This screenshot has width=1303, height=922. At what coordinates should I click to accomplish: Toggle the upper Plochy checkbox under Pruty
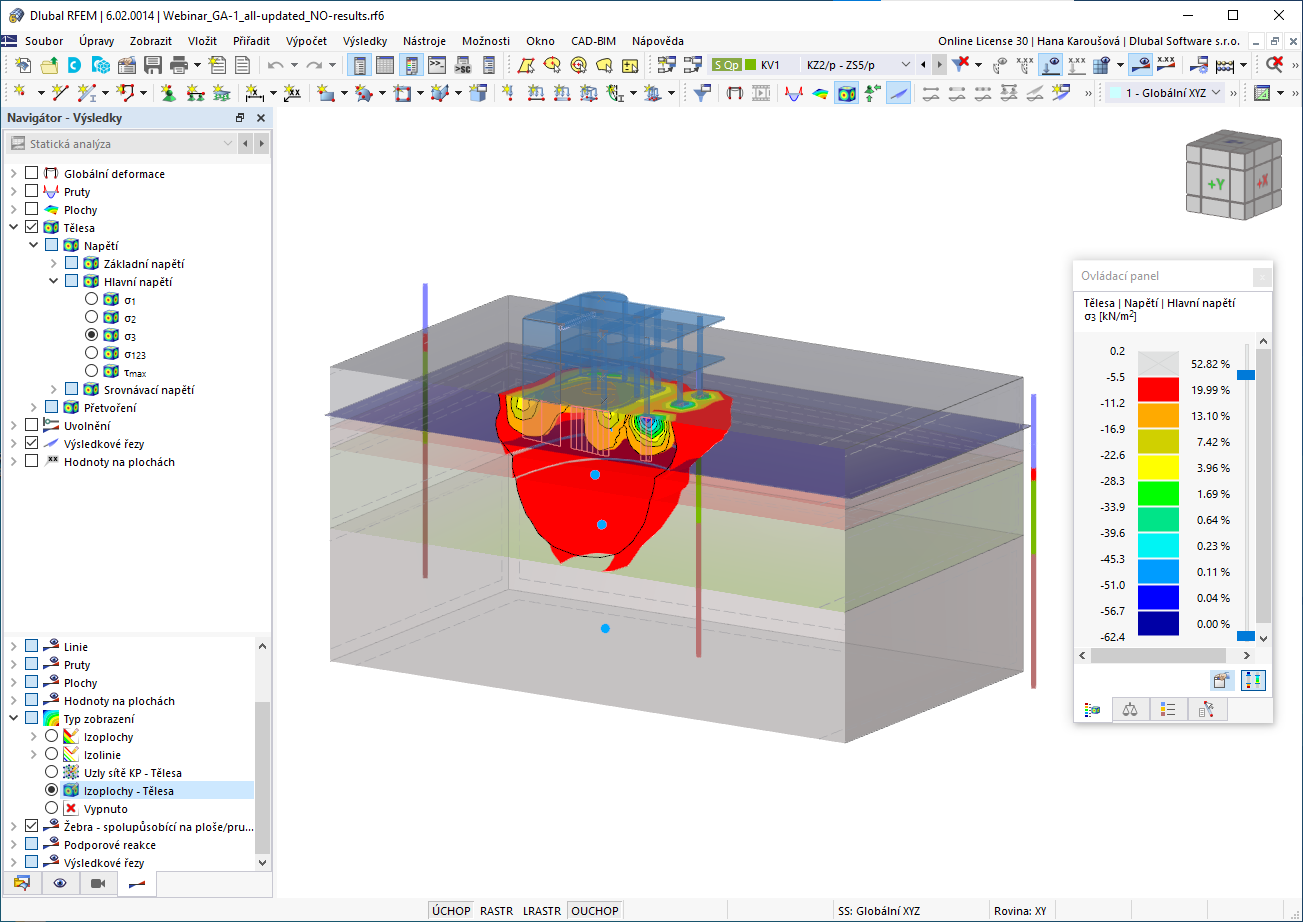pyautogui.click(x=32, y=210)
